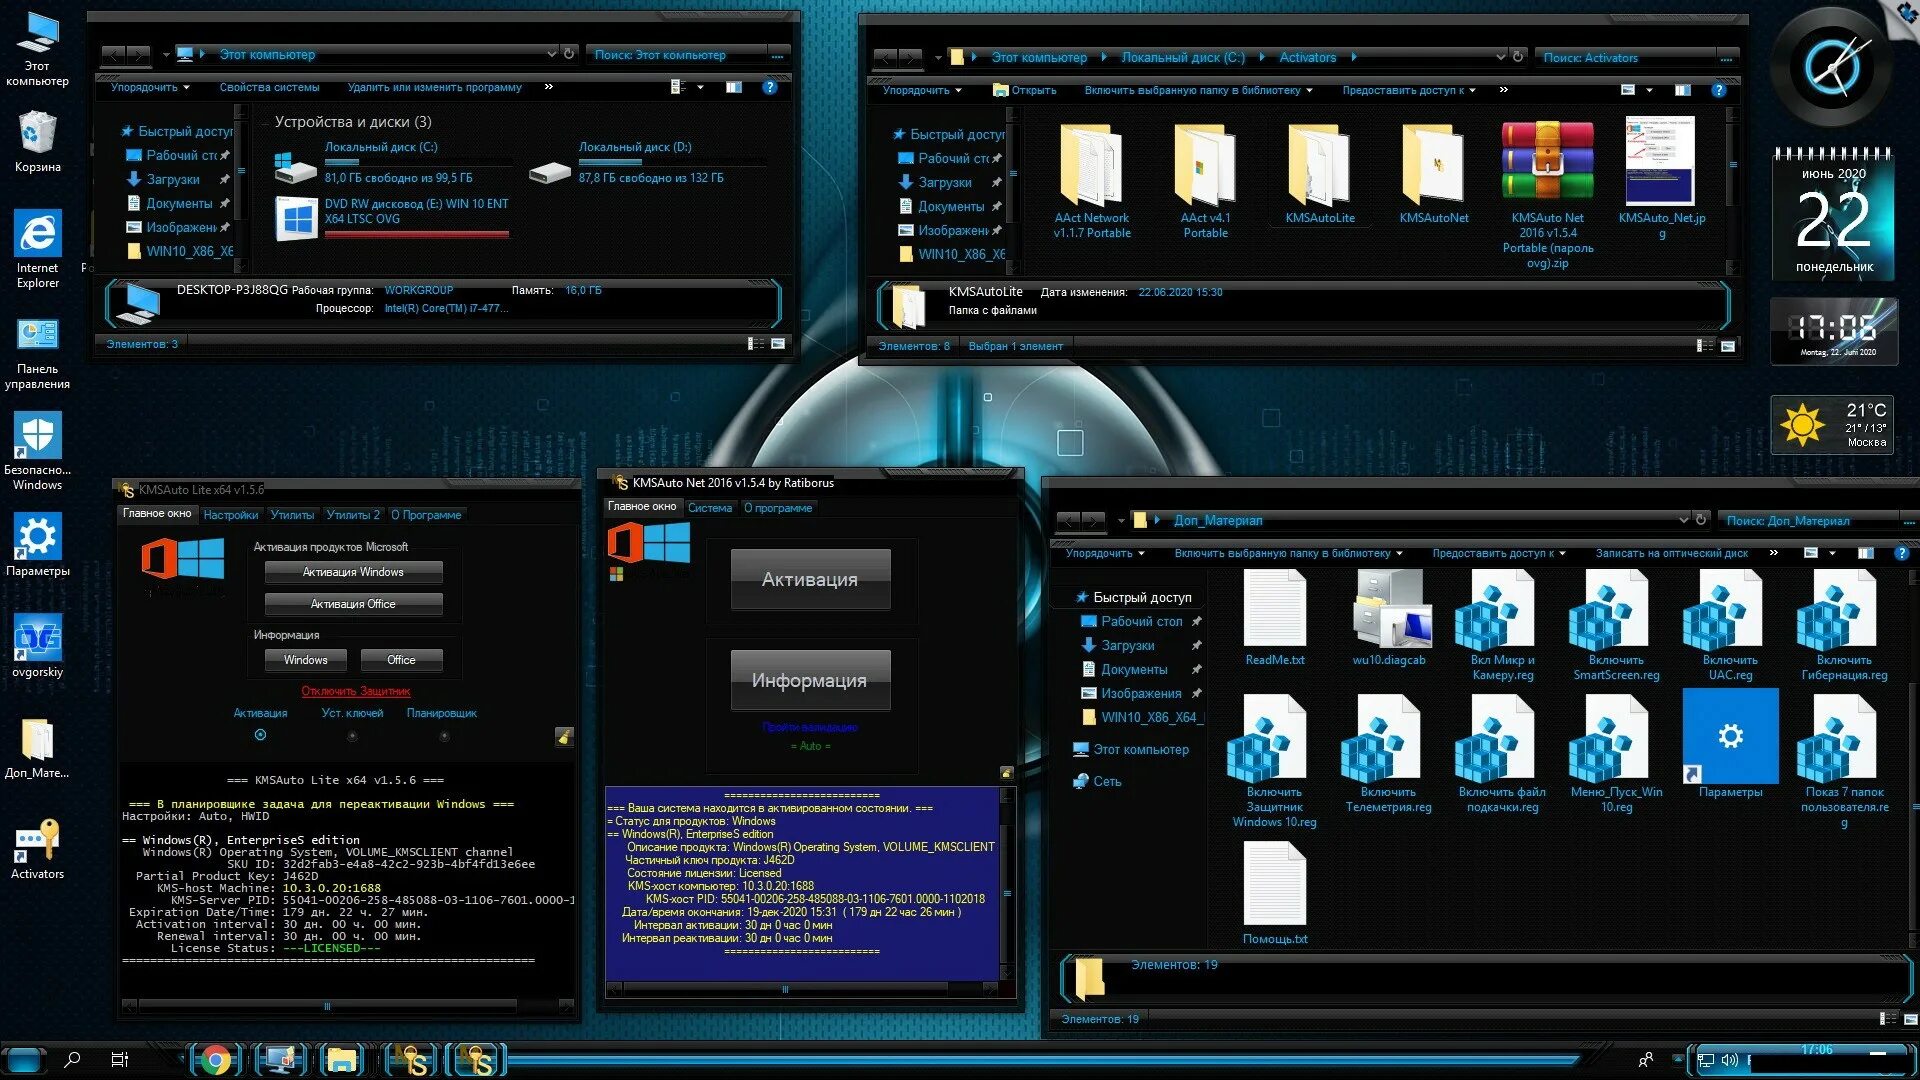The width and height of the screenshot is (1920, 1080).
Task: Select Параметры shortcut in Доп_Материал
Action: pos(1730,744)
